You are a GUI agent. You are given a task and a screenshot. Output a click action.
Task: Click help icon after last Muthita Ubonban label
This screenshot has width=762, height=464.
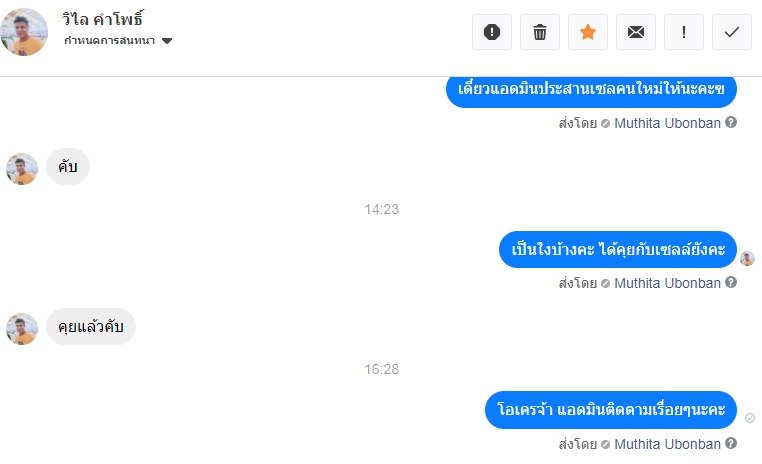click(x=731, y=443)
